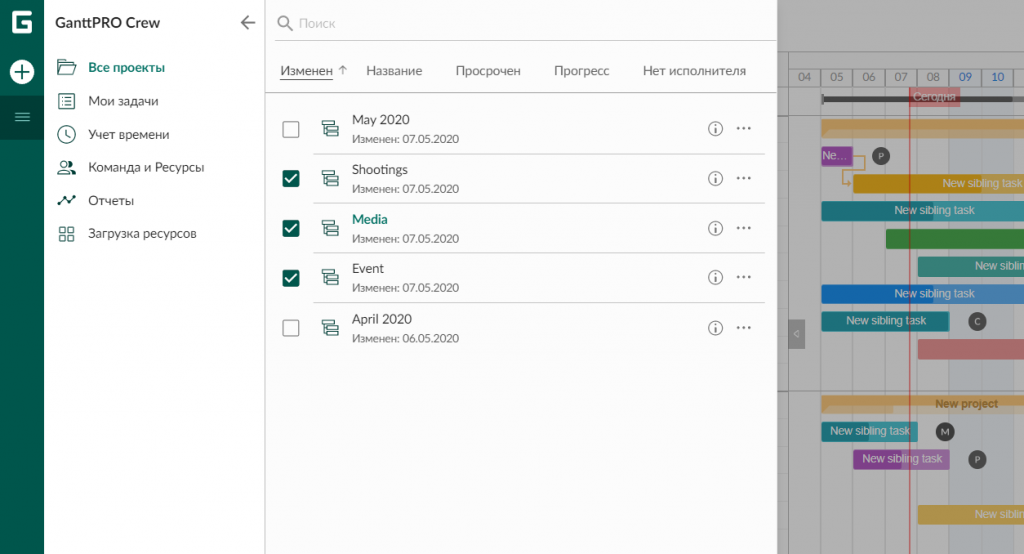The image size is (1024, 554).
Task: Go to Команда и Ресурсы section
Action: point(146,167)
